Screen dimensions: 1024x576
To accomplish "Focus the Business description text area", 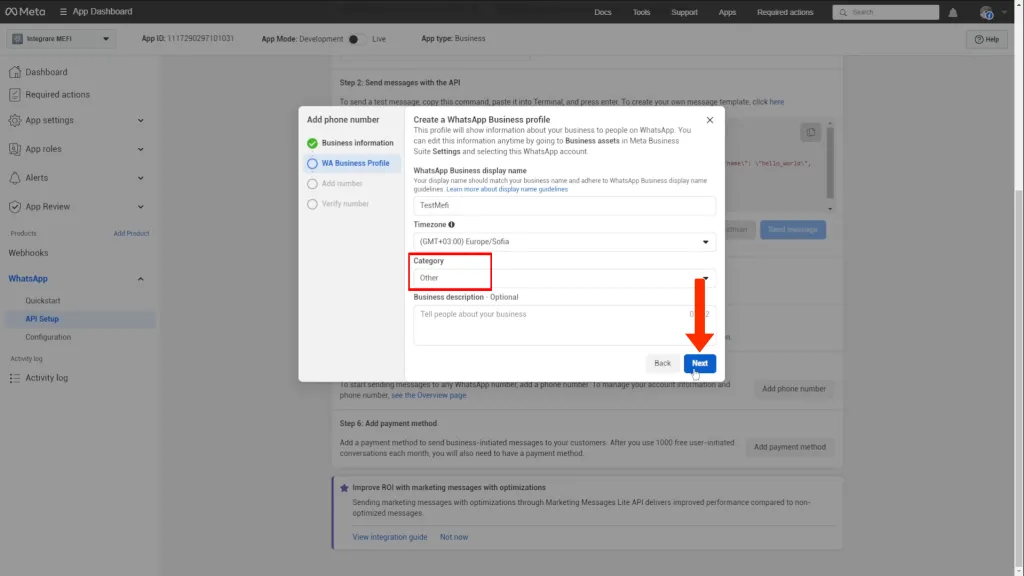I will [564, 325].
